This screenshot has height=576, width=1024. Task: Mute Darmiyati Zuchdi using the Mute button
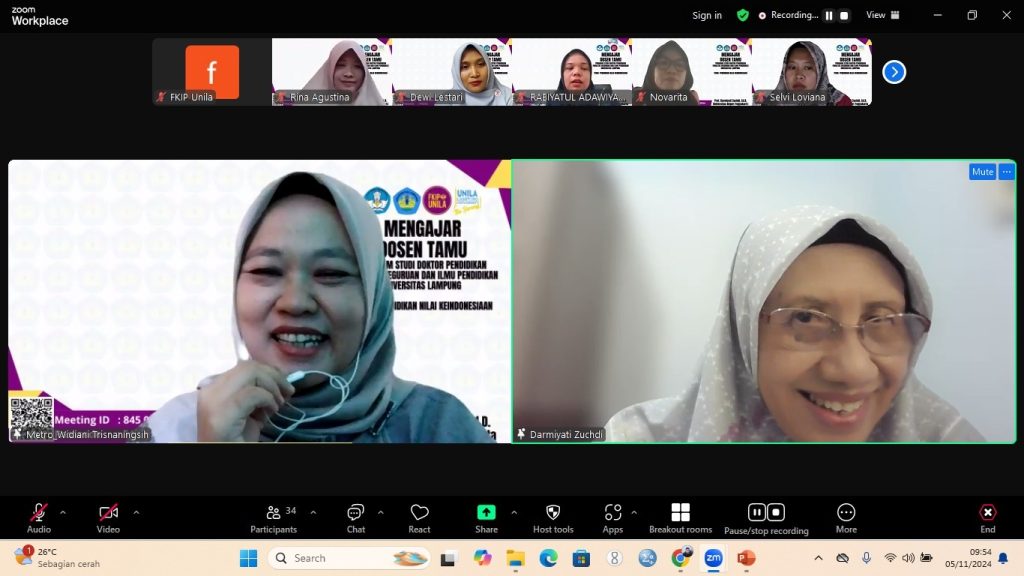point(982,172)
